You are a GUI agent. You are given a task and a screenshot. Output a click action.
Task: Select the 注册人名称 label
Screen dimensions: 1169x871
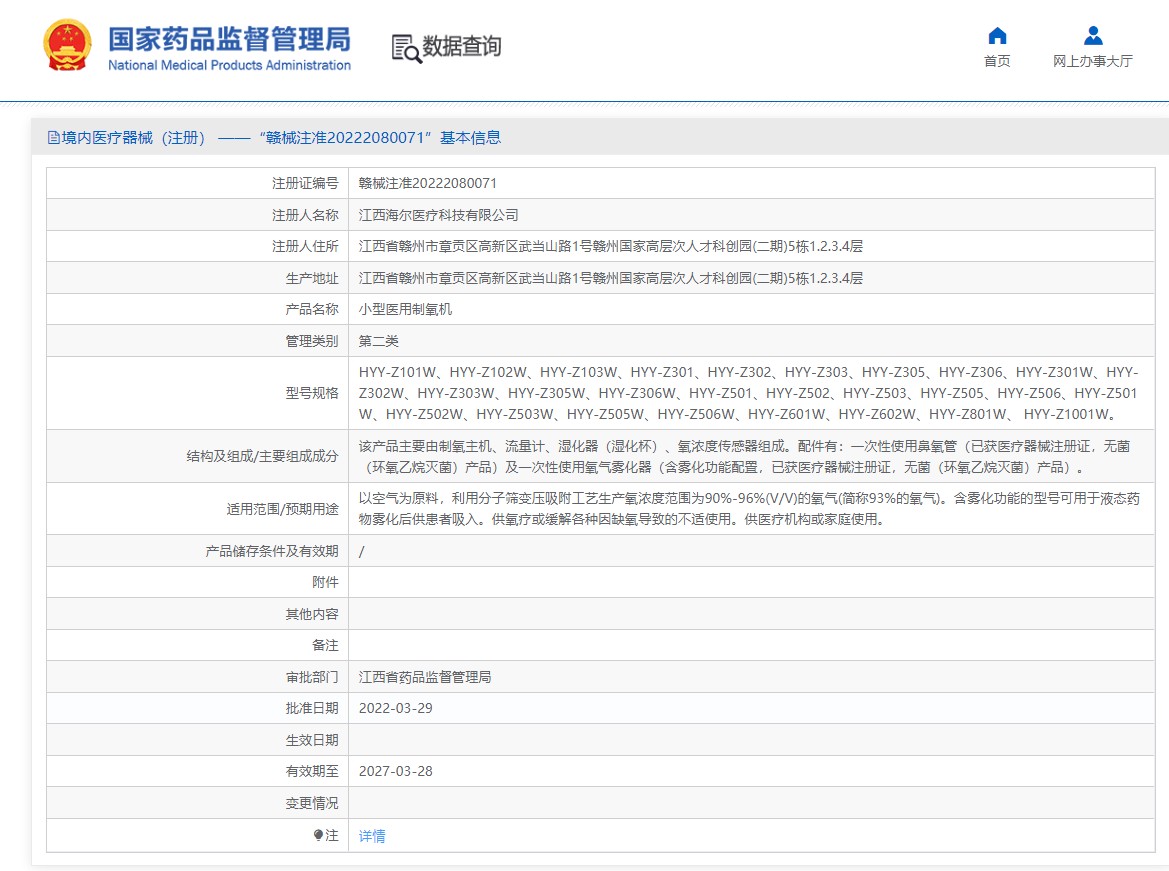(305, 216)
